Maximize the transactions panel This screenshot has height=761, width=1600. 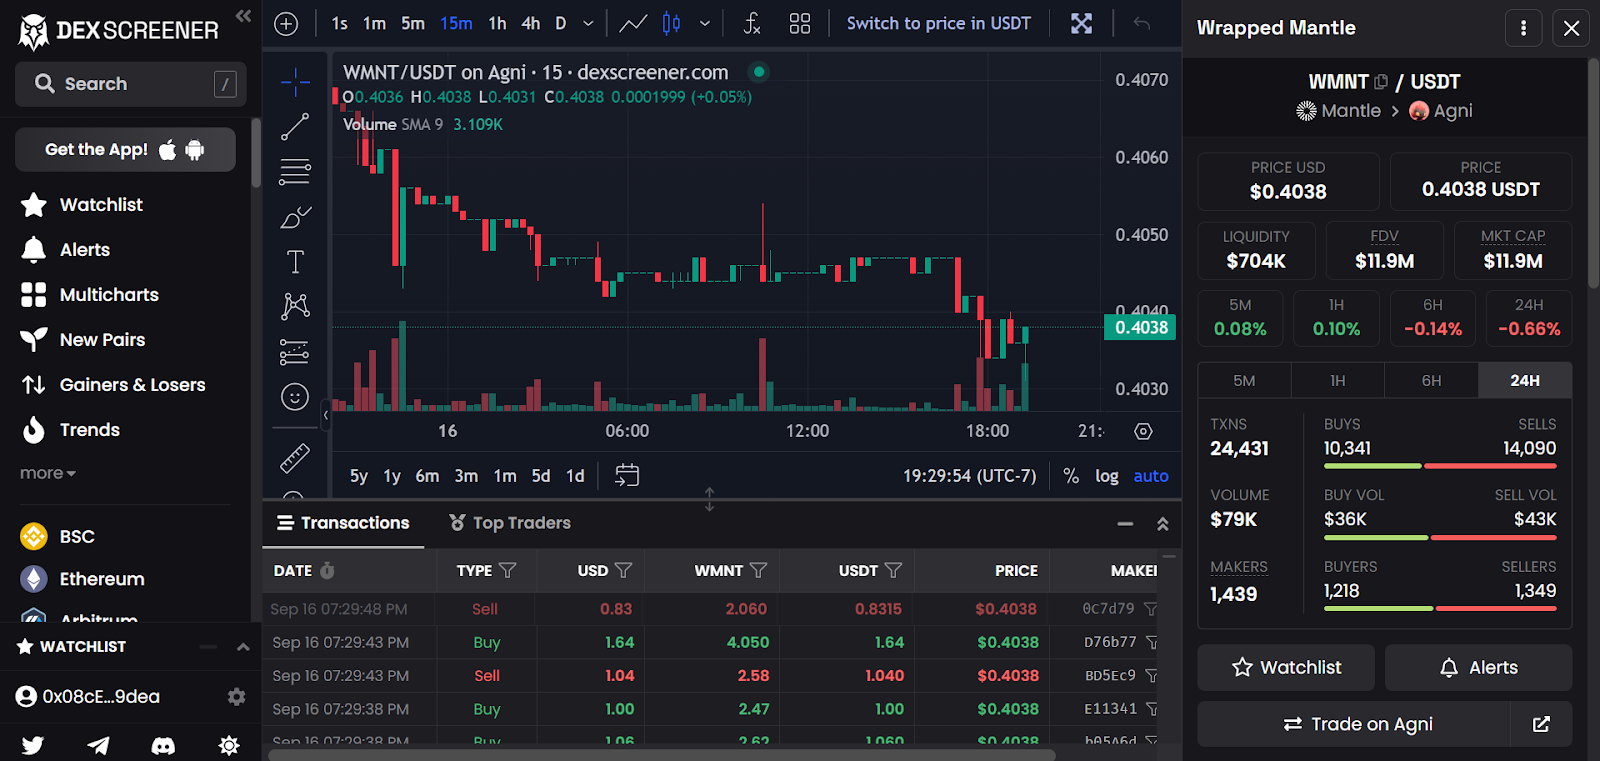tap(1163, 524)
